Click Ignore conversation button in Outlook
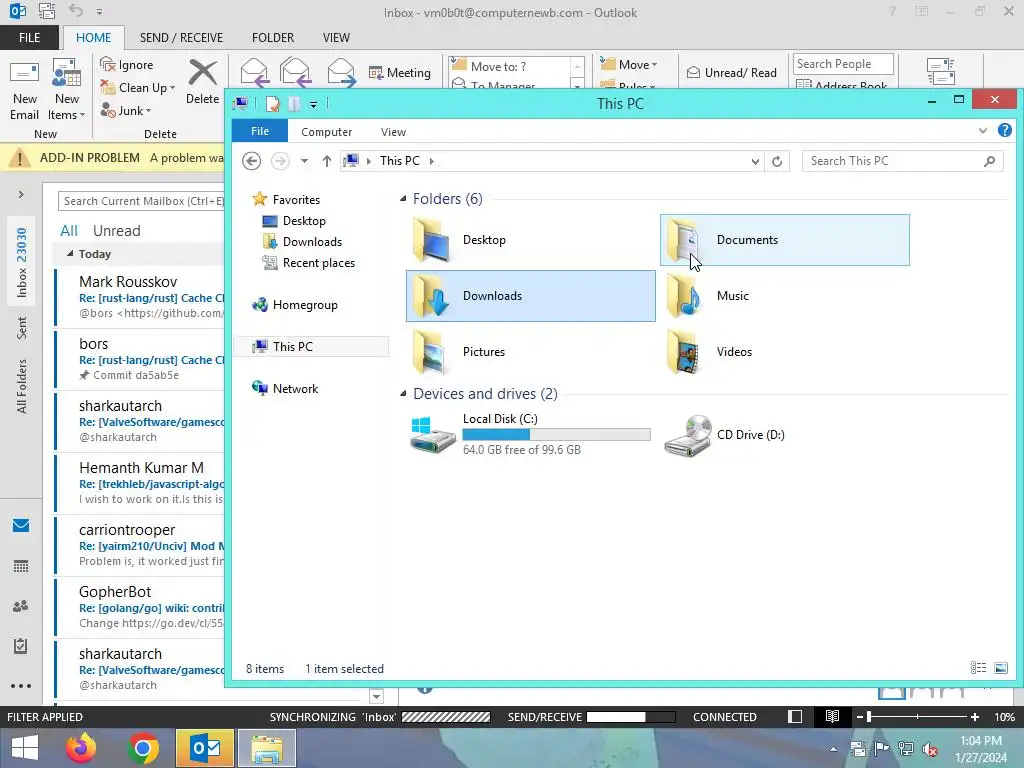Viewport: 1024px width, 768px height. 127,65
